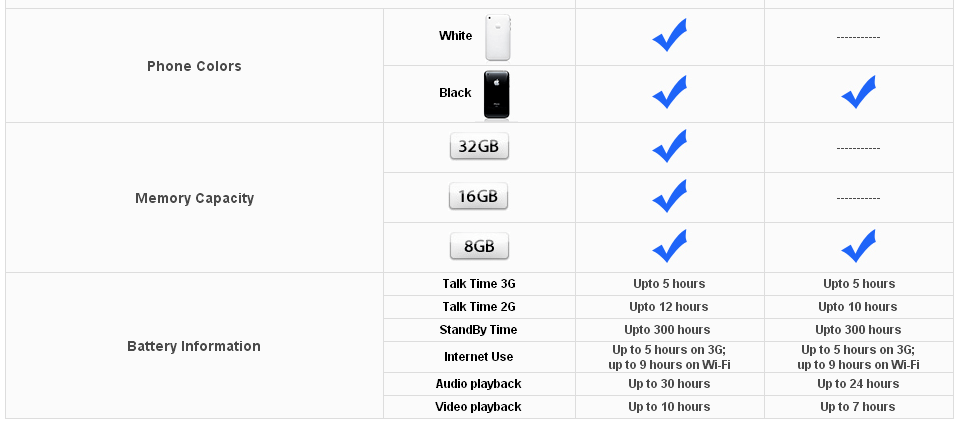Click the Black color checkmark in second phone column
Image resolution: width=962 pixels, height=431 pixels.
click(x=858, y=93)
